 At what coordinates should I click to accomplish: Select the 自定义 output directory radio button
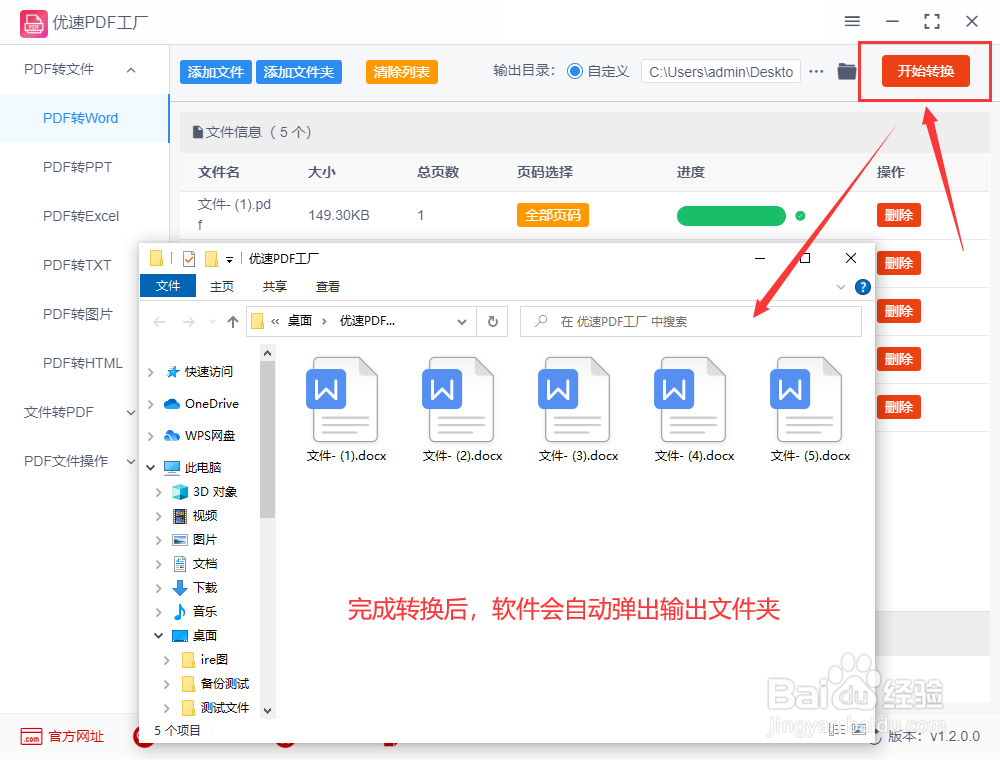click(x=575, y=71)
